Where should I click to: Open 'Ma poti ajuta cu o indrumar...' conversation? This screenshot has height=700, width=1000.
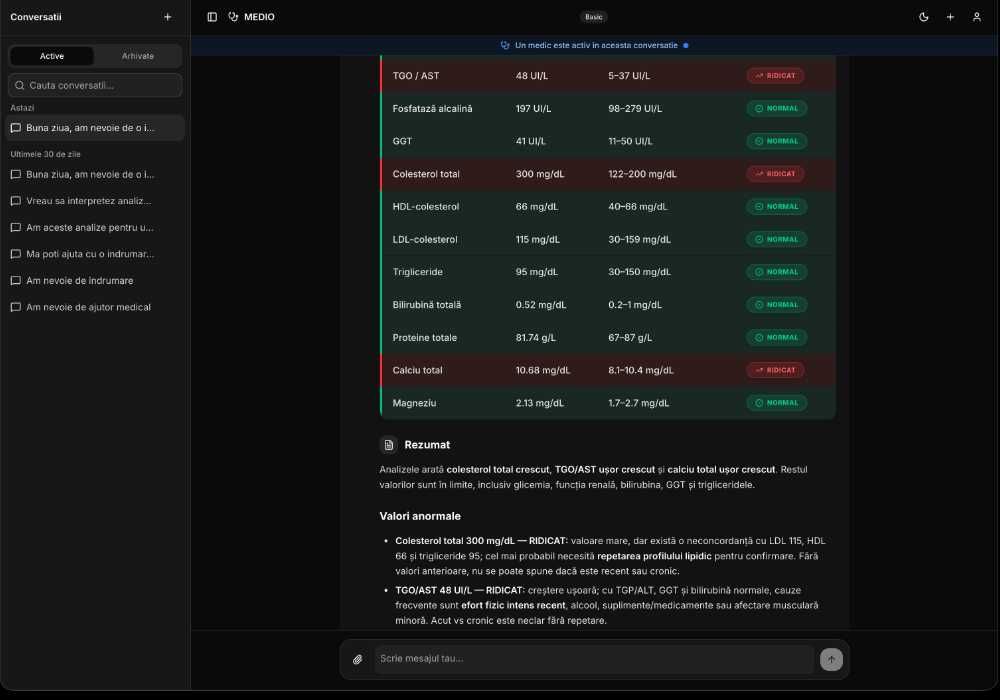point(94,254)
